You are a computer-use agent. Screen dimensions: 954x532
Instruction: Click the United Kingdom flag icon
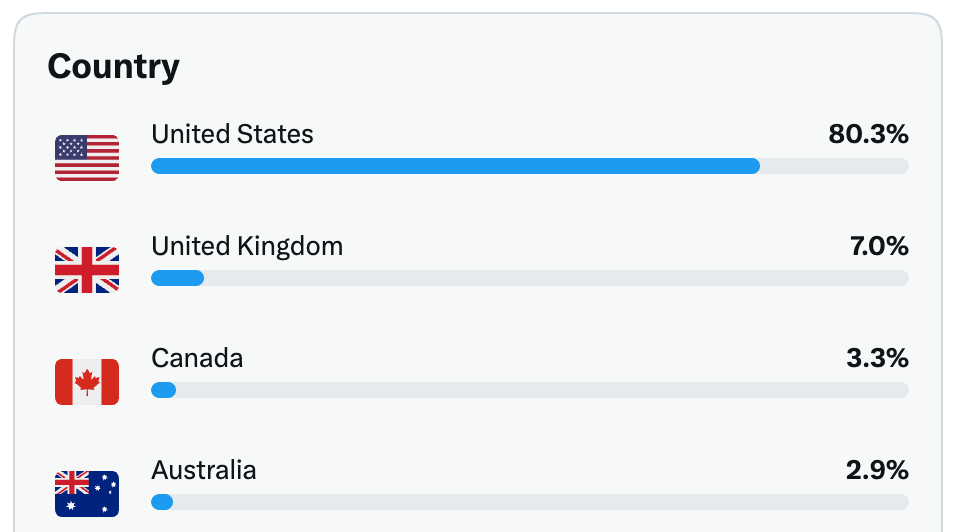(x=87, y=270)
